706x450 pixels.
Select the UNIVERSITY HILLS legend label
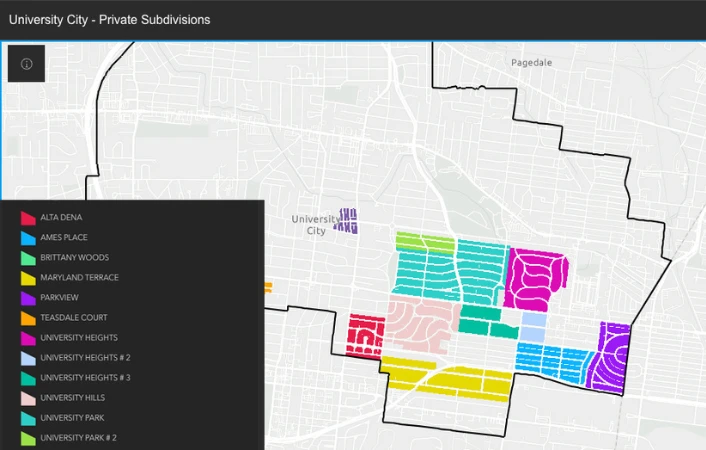pyautogui.click(x=72, y=398)
